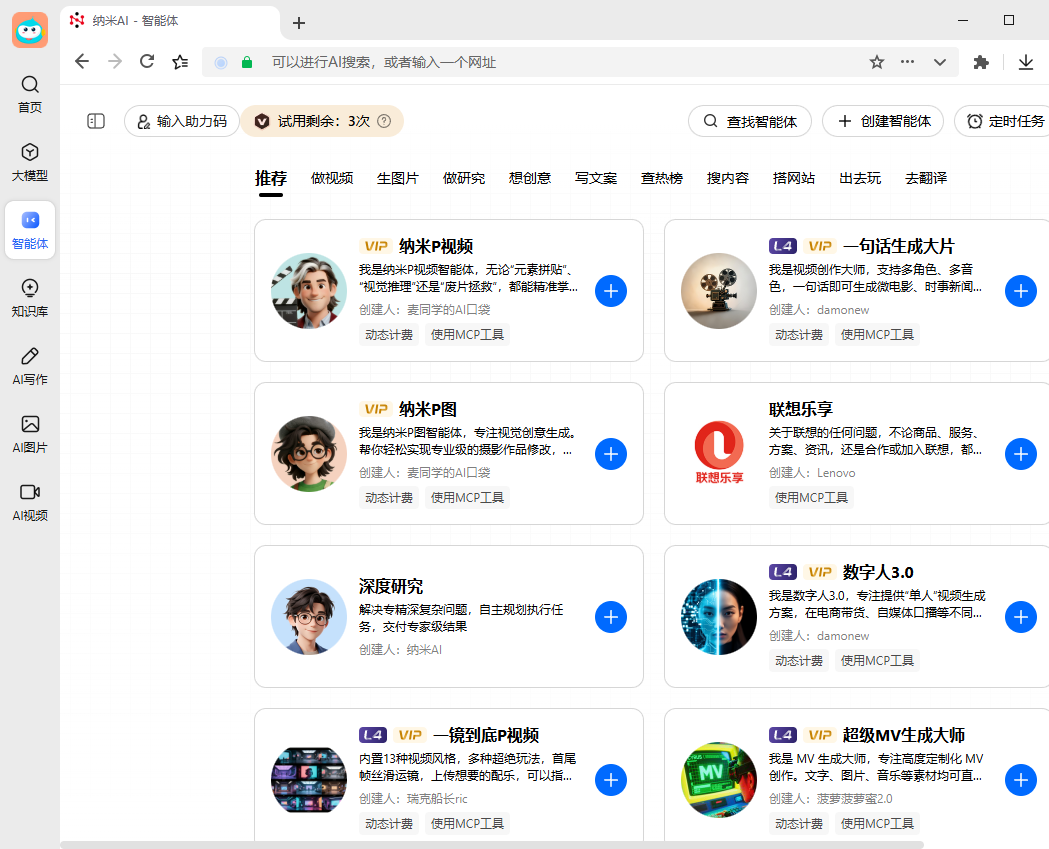Click the 输入助力码 button
1049x849 pixels.
pyautogui.click(x=181, y=121)
